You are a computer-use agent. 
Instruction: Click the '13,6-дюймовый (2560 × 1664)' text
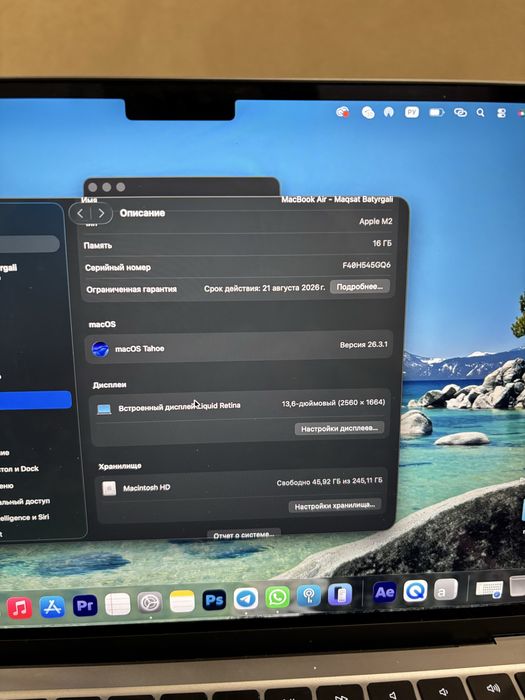333,403
